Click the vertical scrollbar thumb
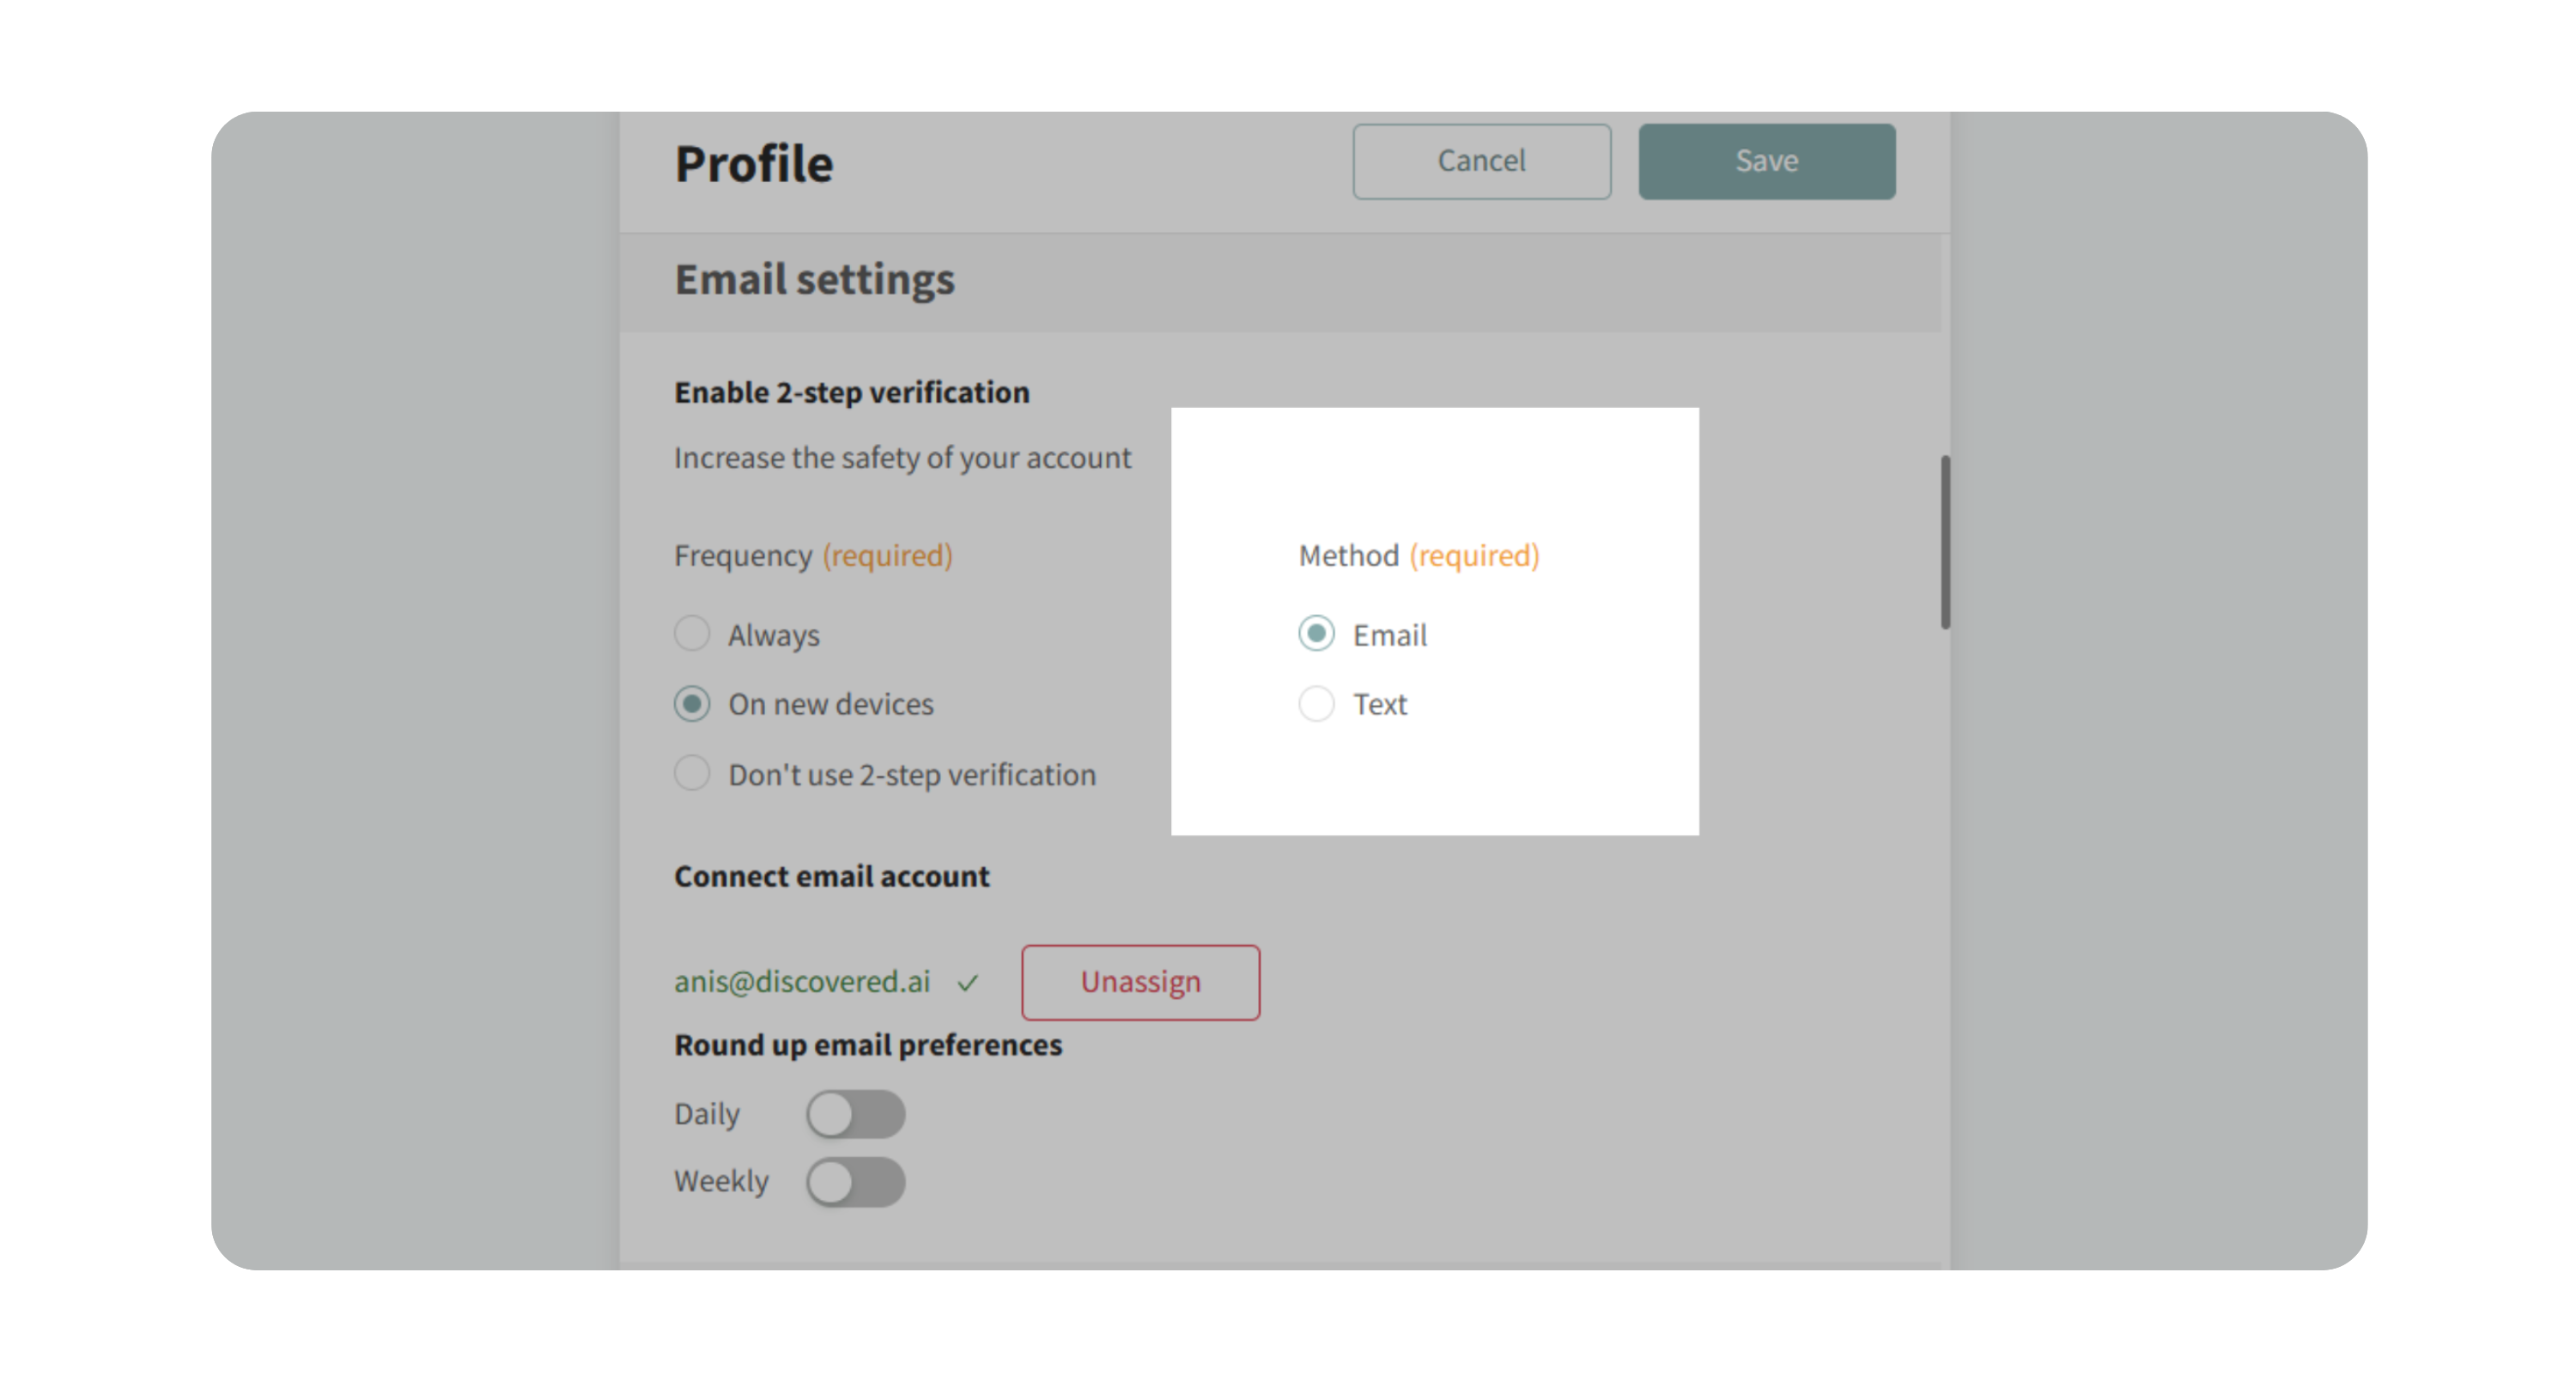Screen dimensions: 2576x1382 coord(1944,542)
